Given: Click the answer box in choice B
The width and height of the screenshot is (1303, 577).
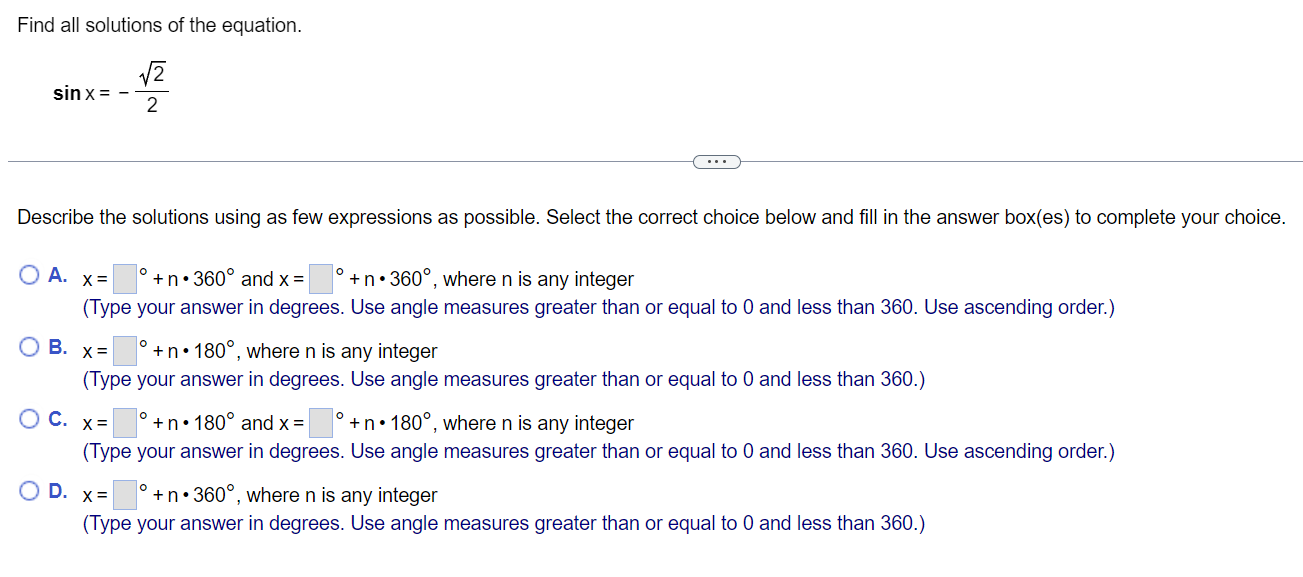Looking at the screenshot, I should coord(123,349).
